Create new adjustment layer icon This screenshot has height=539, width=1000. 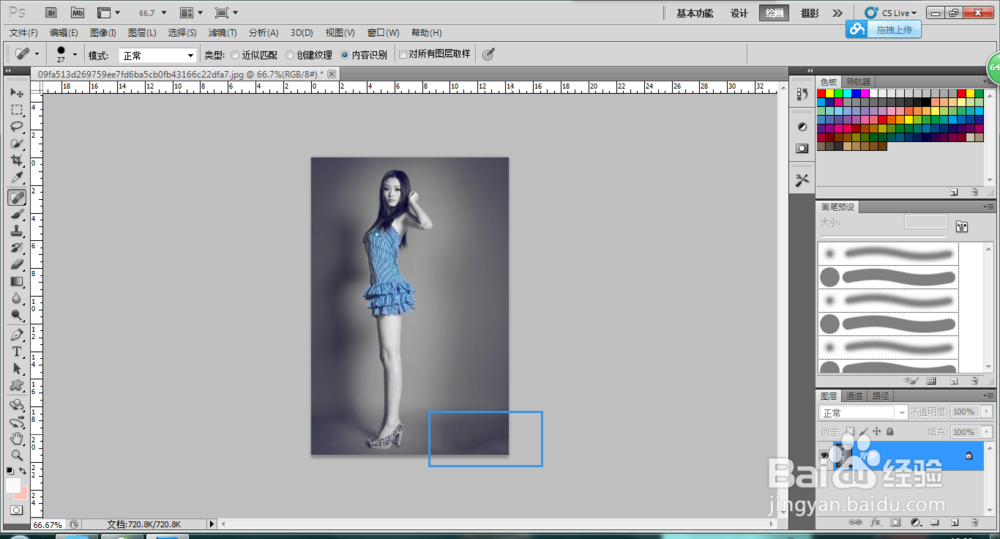915,522
